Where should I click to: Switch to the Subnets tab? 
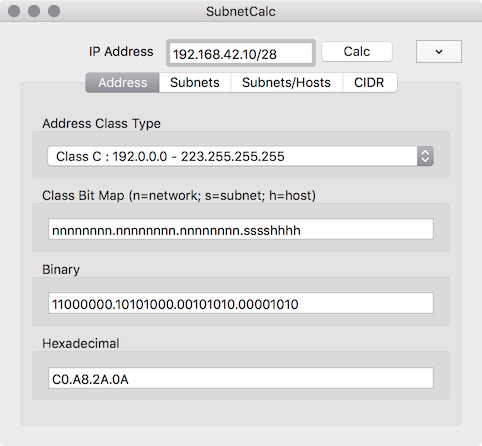point(195,82)
